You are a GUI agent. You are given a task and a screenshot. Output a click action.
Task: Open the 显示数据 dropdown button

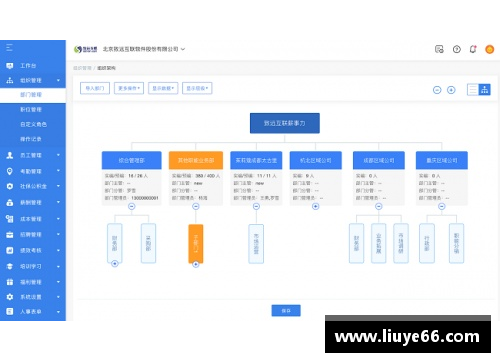tap(163, 88)
